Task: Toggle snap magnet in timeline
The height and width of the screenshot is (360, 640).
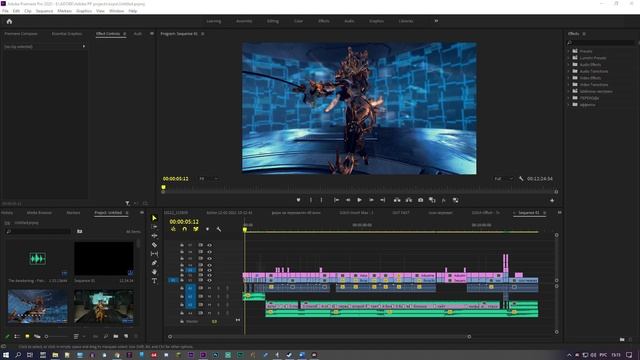Action: pyautogui.click(x=184, y=229)
